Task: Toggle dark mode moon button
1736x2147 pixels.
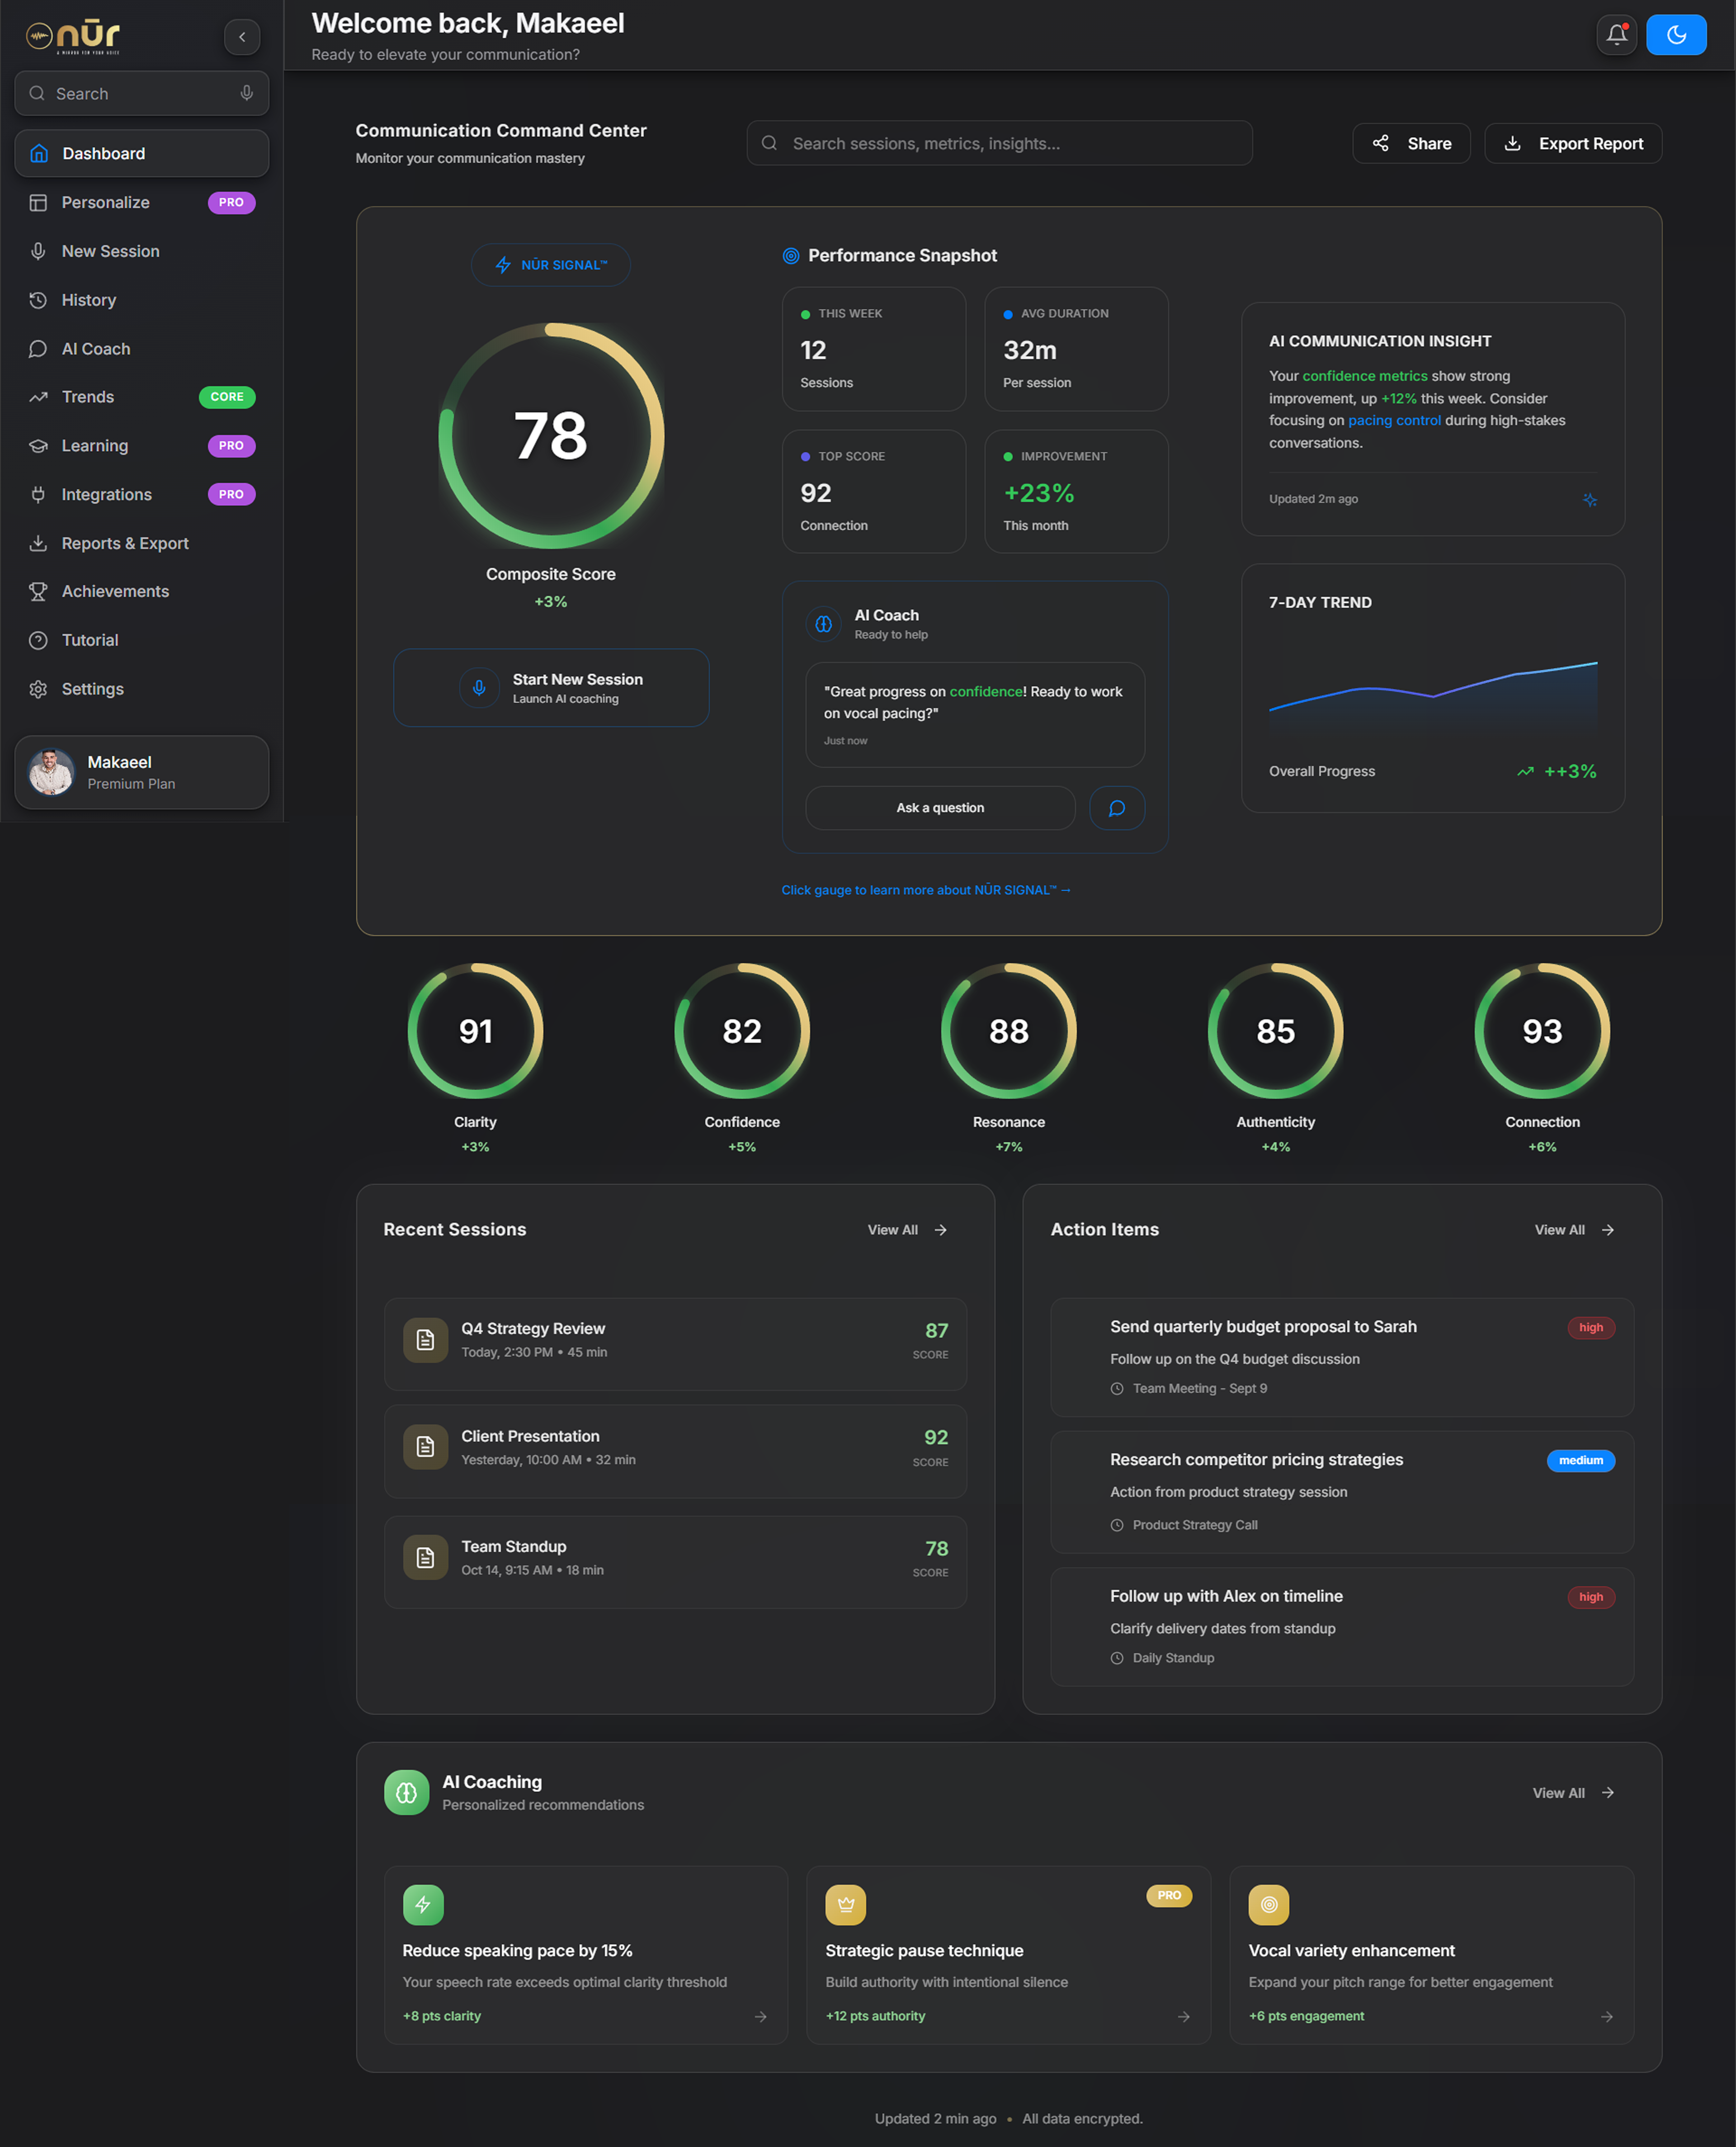Action: (x=1676, y=35)
